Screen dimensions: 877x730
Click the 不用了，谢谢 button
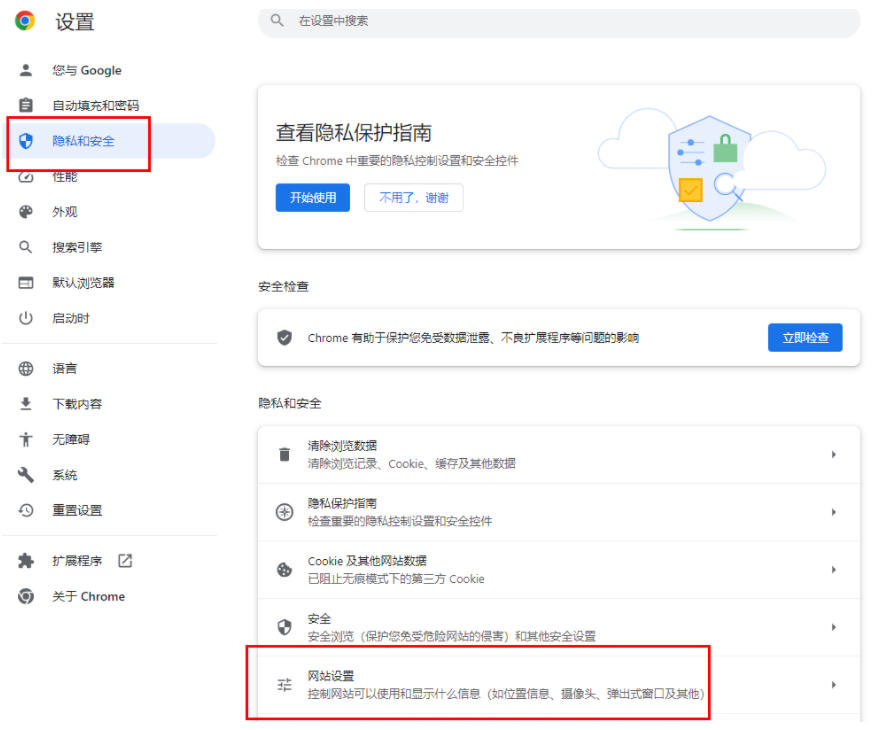pos(414,197)
